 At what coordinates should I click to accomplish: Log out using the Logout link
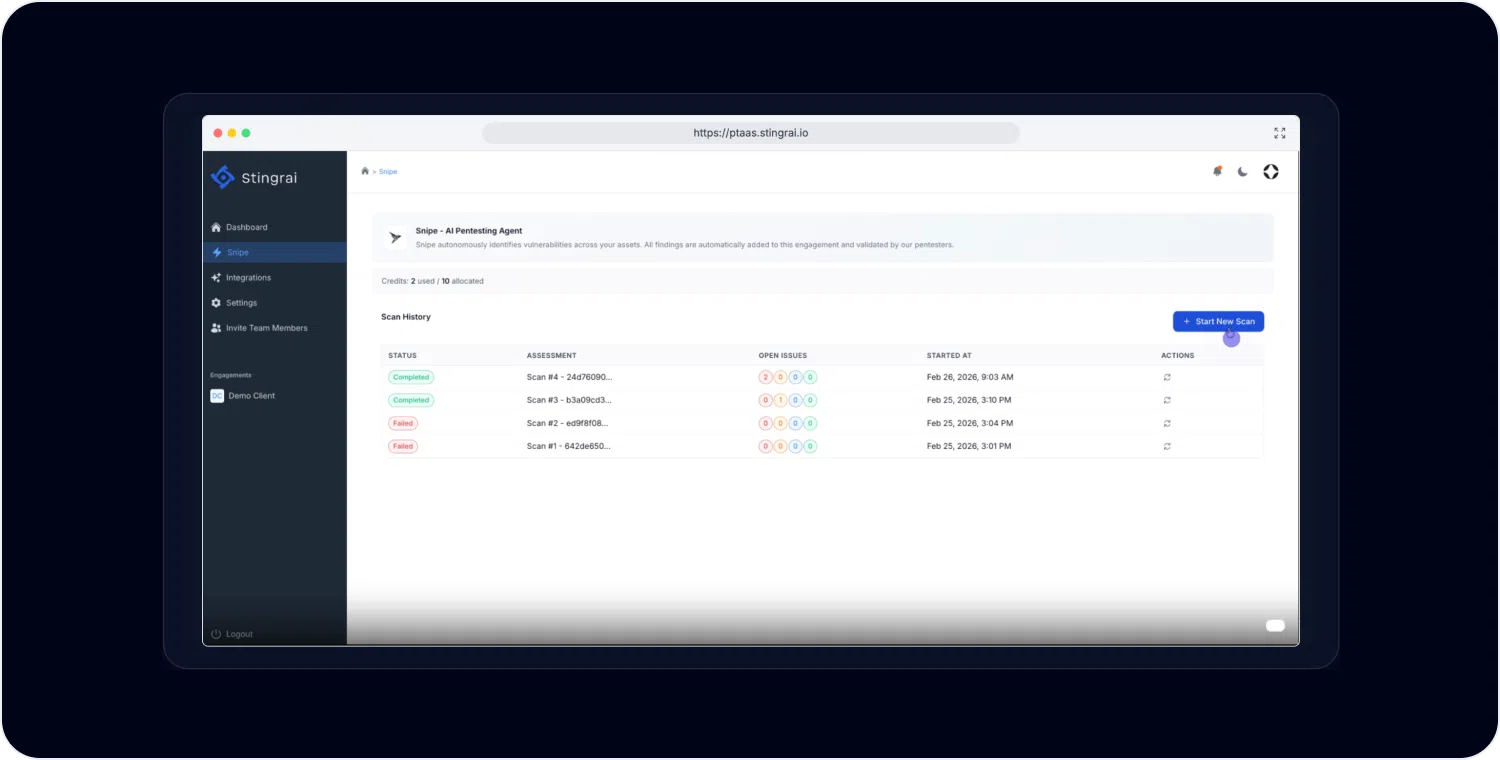238,634
